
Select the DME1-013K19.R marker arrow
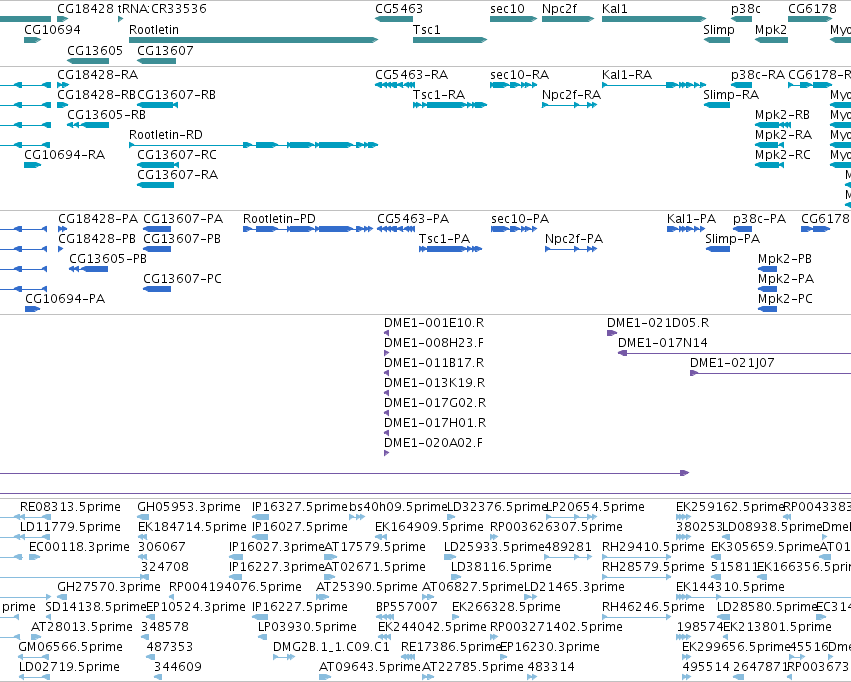point(386,393)
